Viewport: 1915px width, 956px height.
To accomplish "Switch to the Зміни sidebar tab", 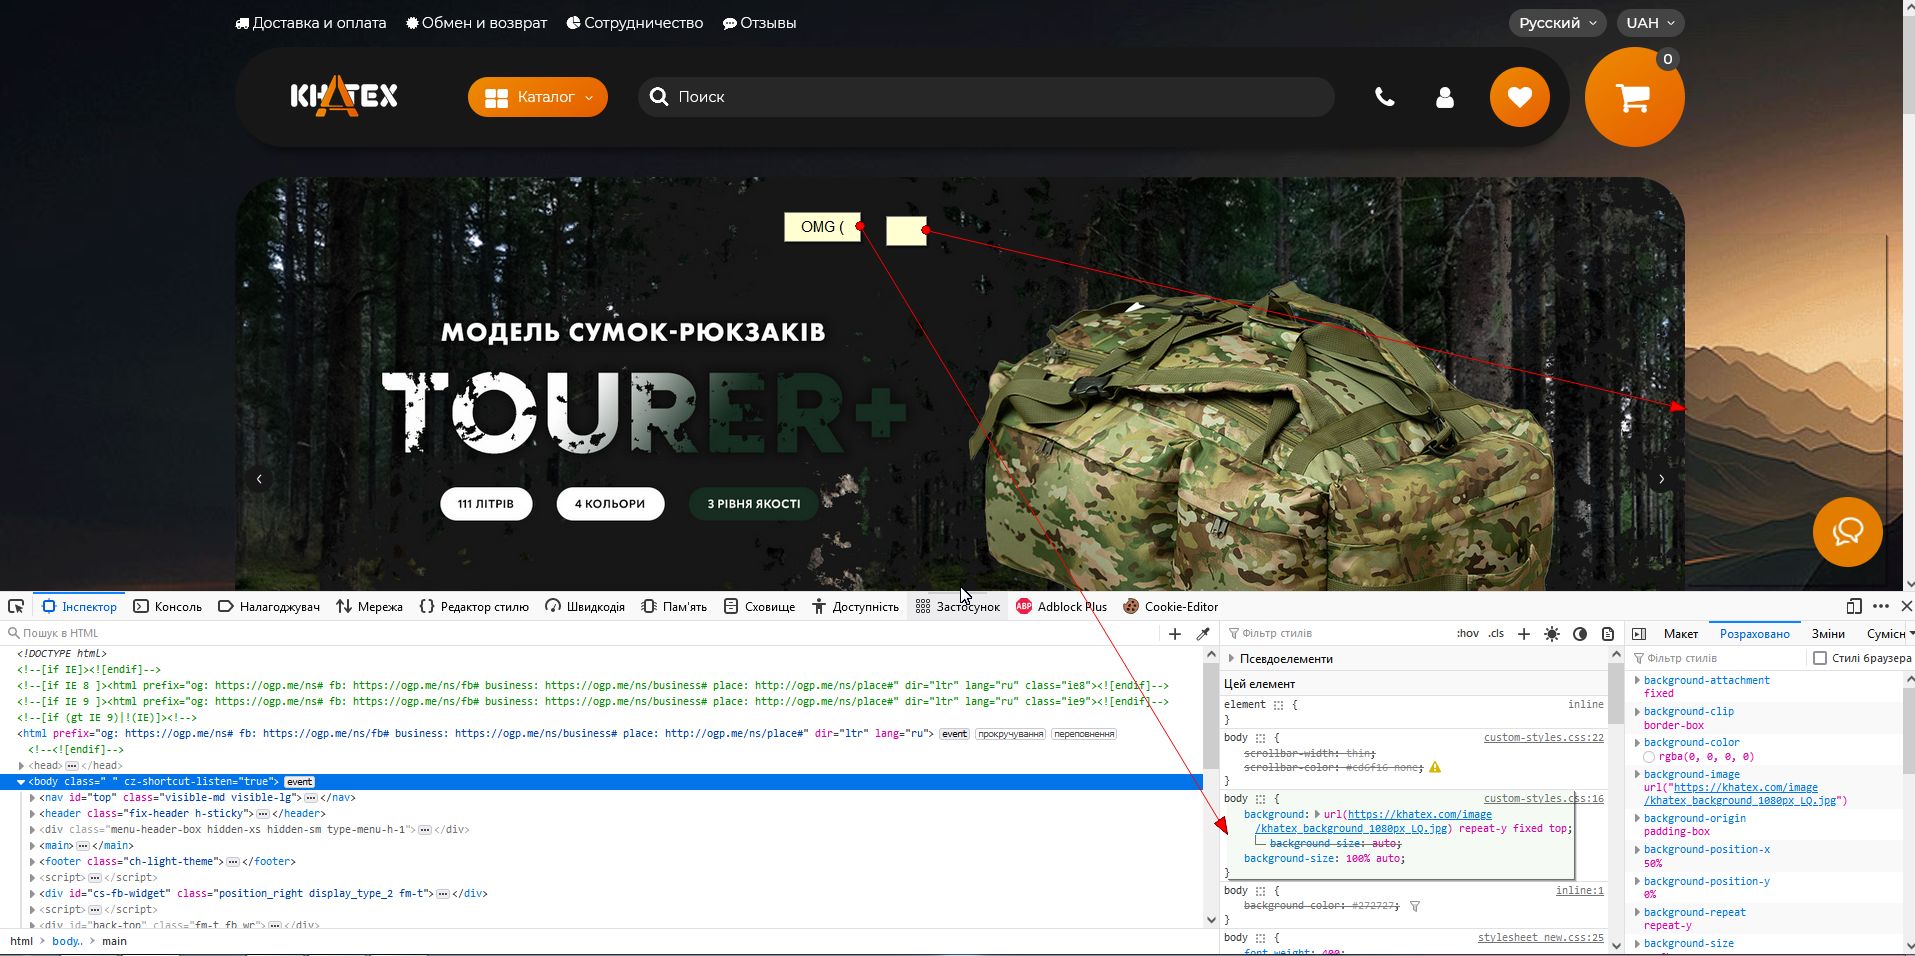I will point(1828,633).
